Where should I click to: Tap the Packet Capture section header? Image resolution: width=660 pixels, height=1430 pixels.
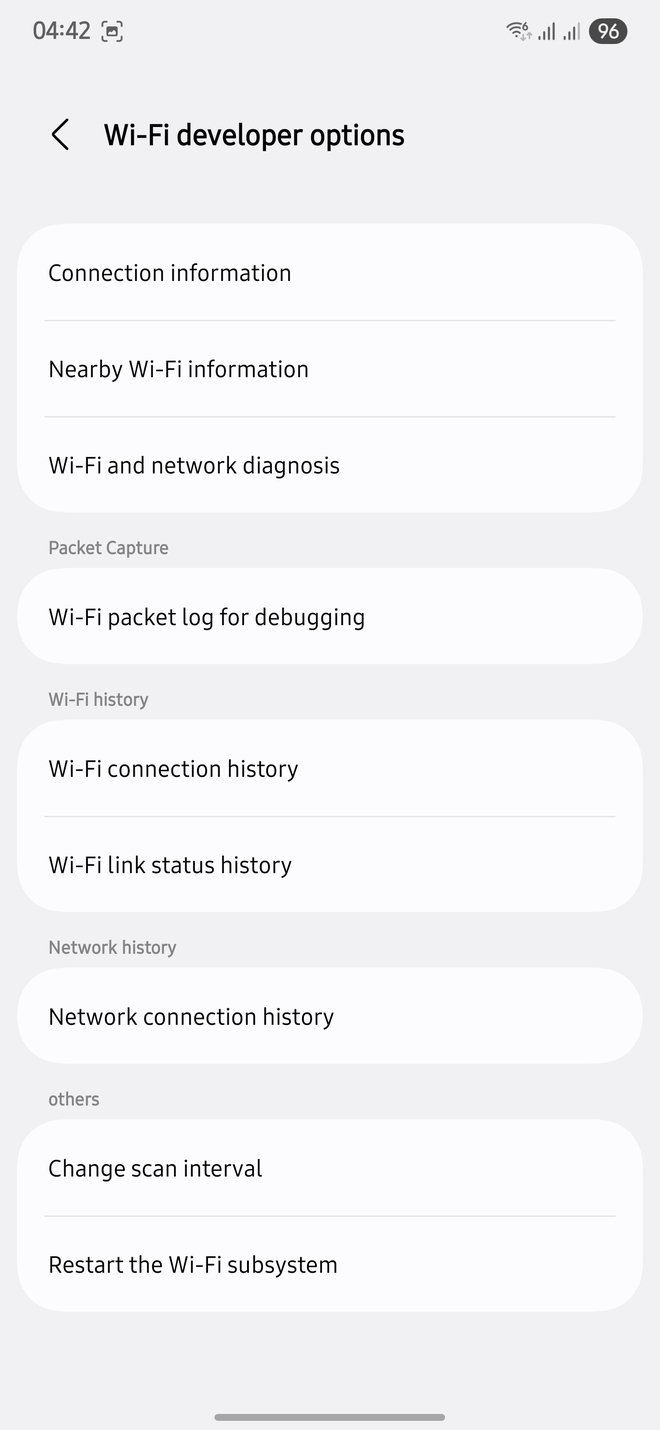[x=108, y=547]
